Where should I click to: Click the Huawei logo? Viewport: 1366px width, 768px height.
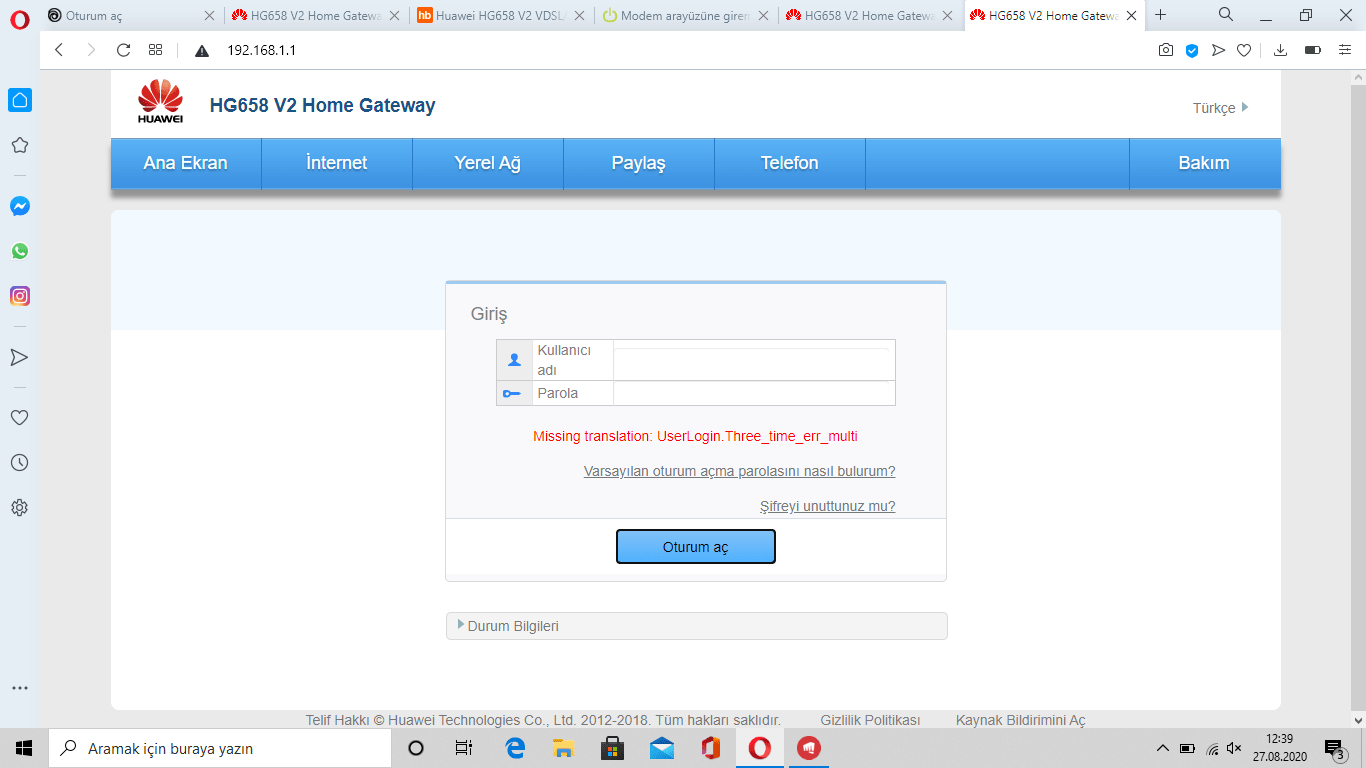[x=160, y=103]
